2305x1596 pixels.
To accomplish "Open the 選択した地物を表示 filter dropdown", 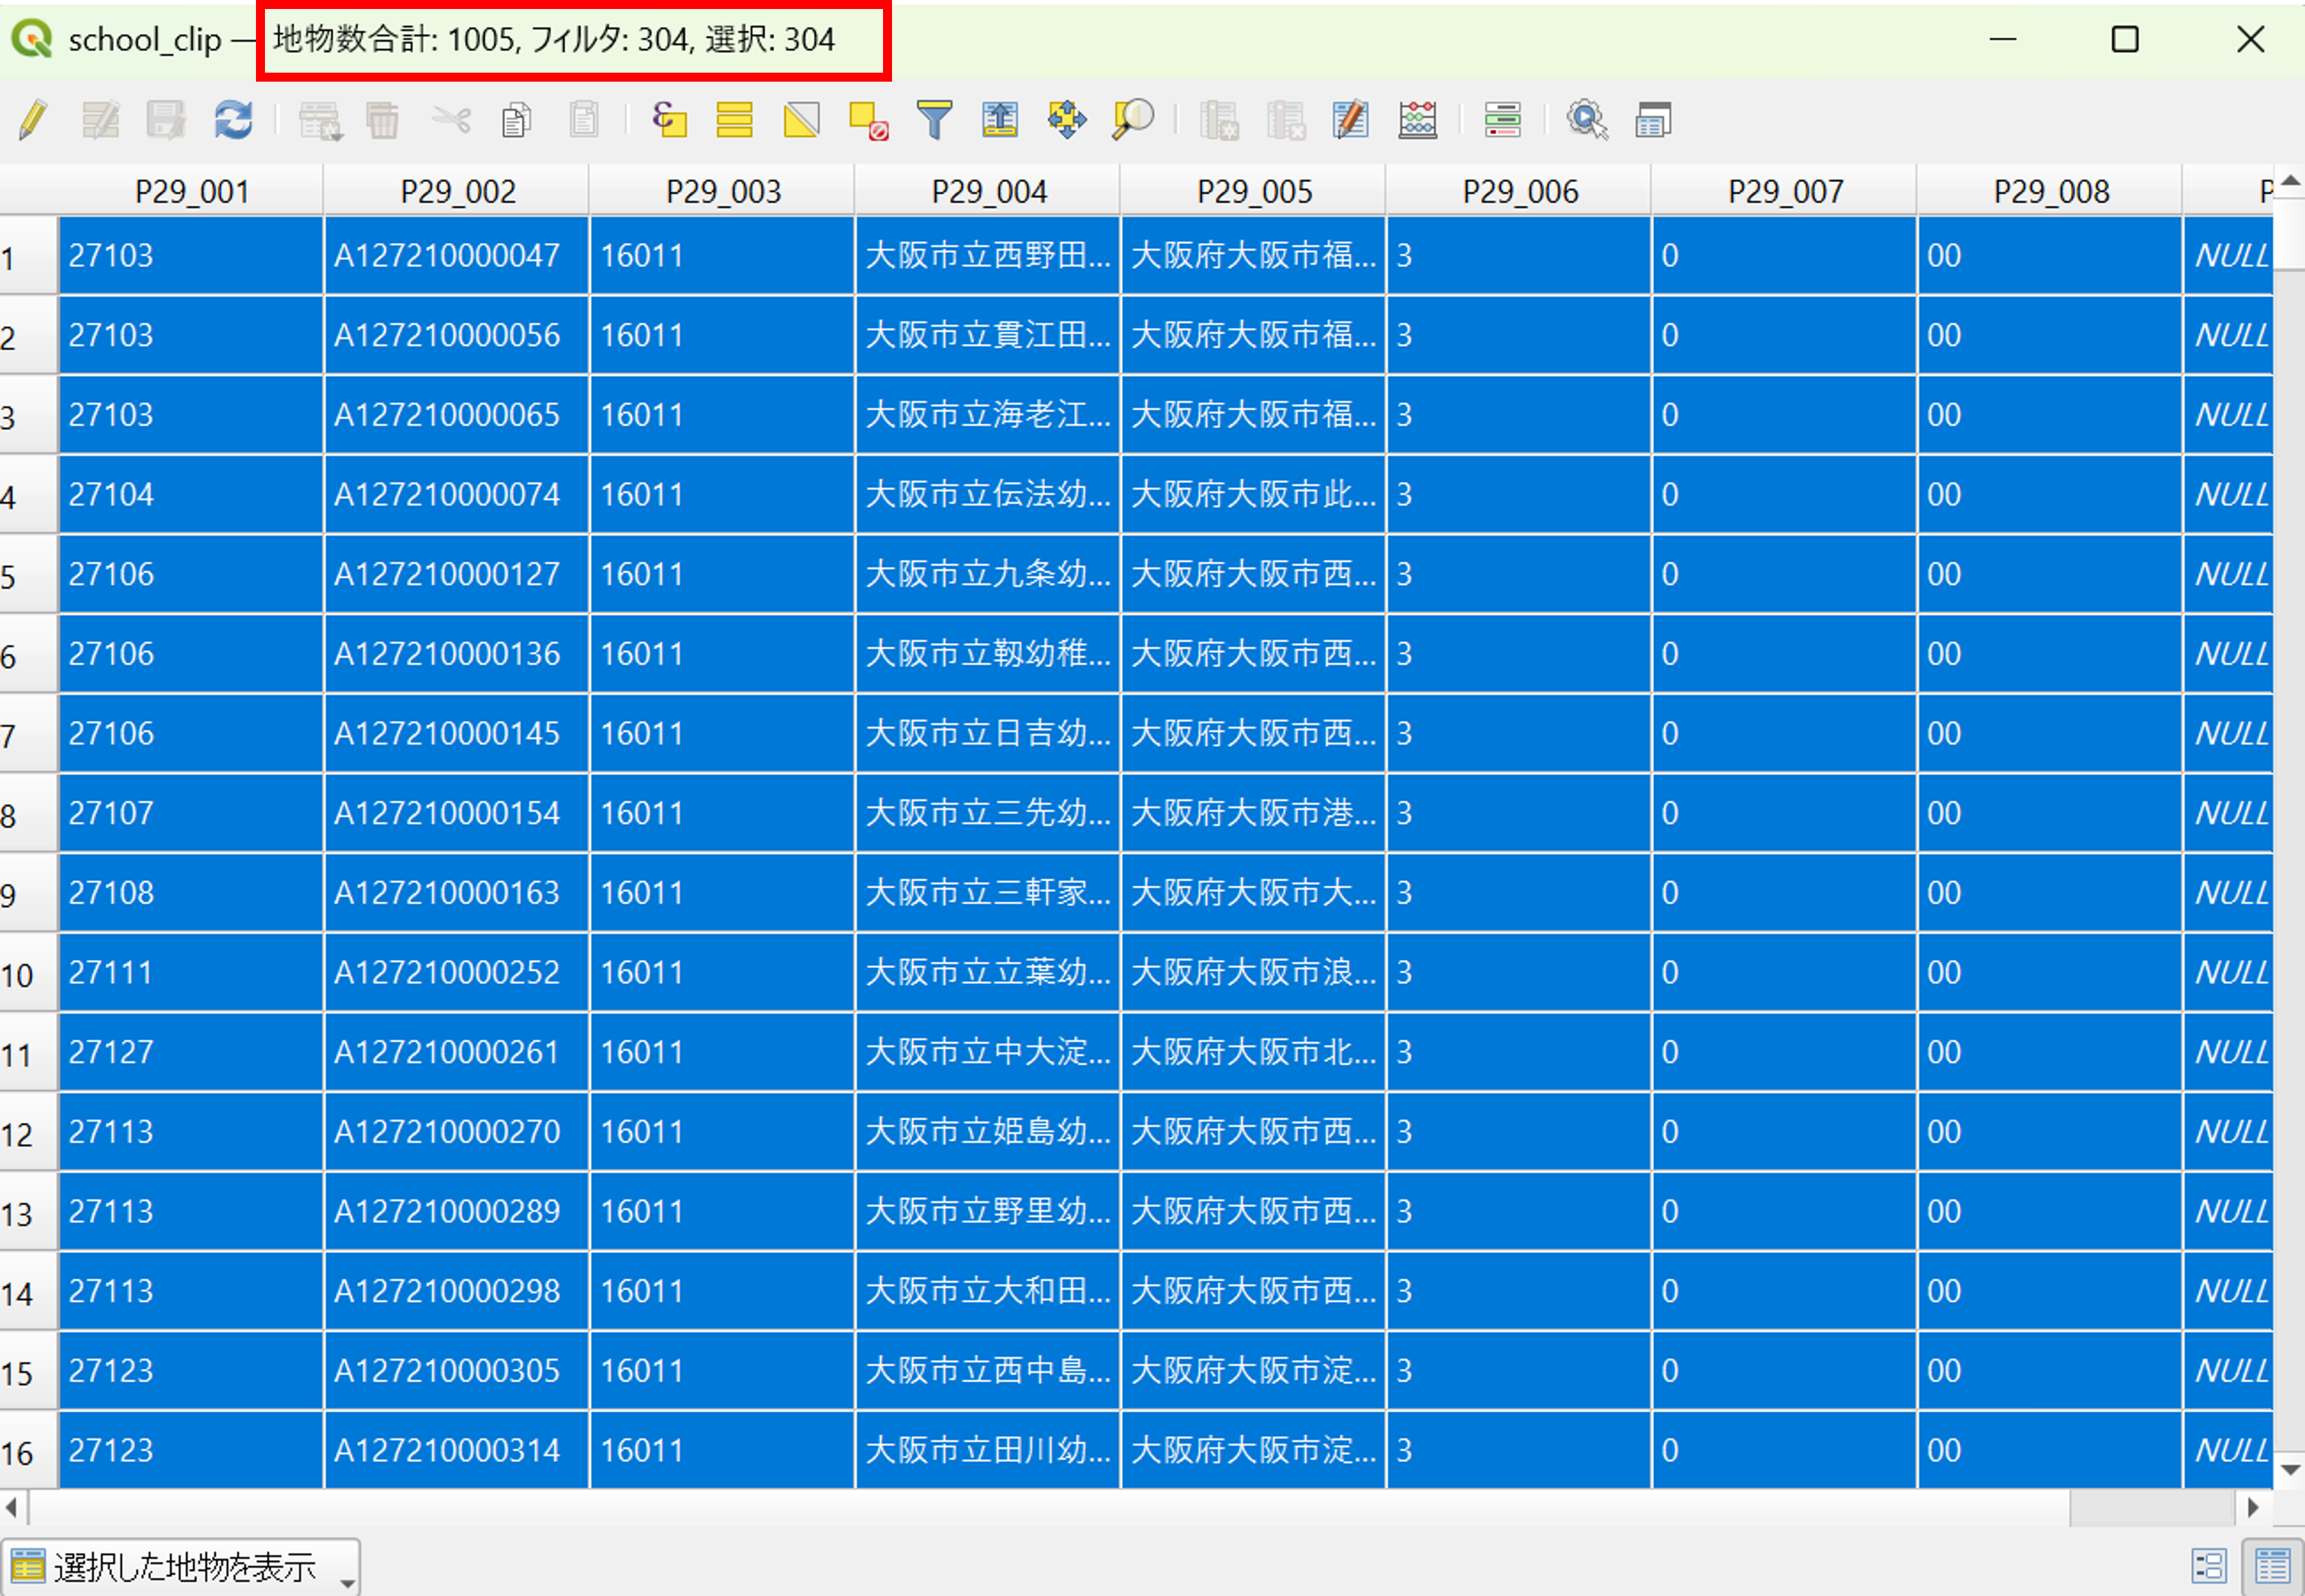I will coord(180,1566).
